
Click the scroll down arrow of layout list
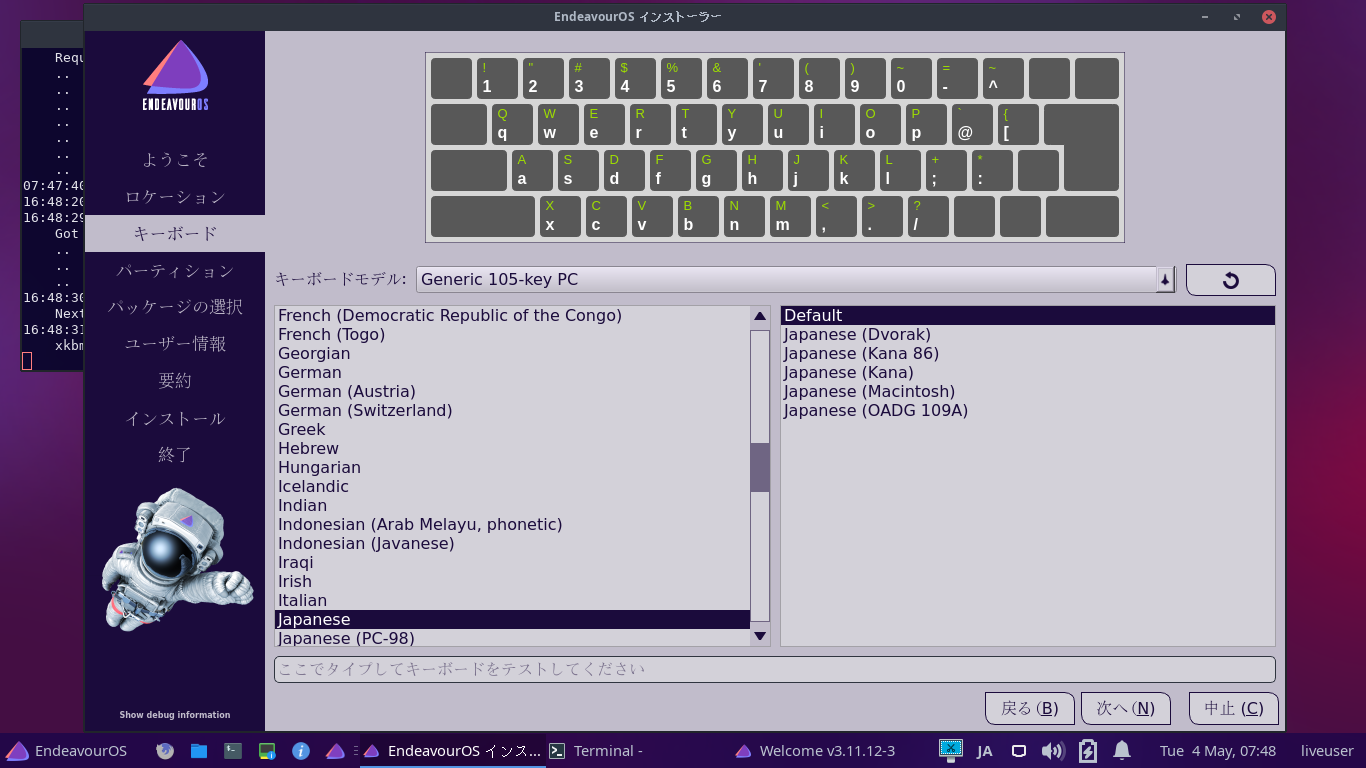[x=760, y=636]
